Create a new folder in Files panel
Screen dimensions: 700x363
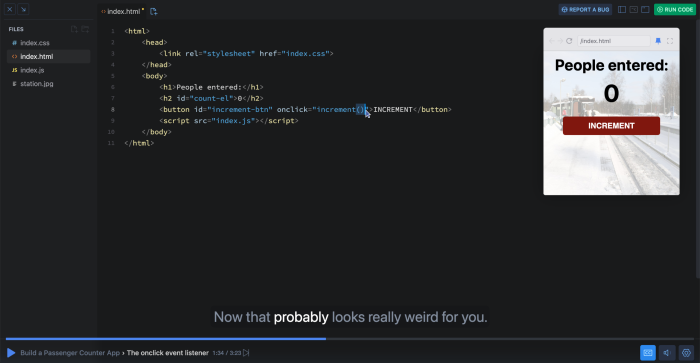click(85, 29)
